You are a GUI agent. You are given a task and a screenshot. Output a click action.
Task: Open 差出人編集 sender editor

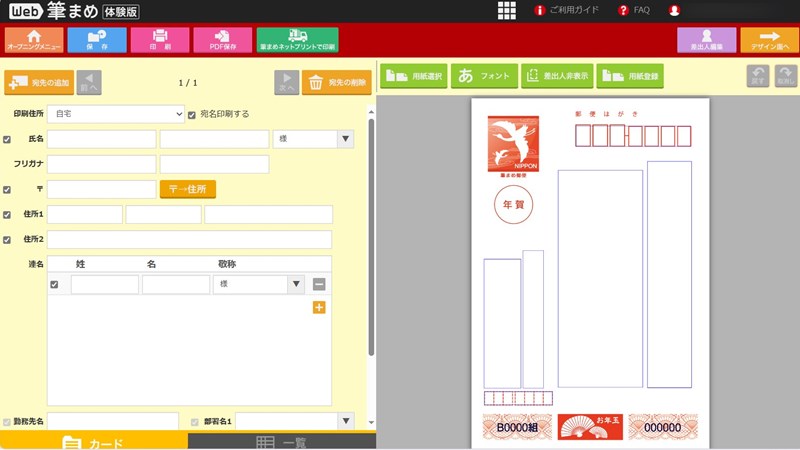[x=707, y=40]
